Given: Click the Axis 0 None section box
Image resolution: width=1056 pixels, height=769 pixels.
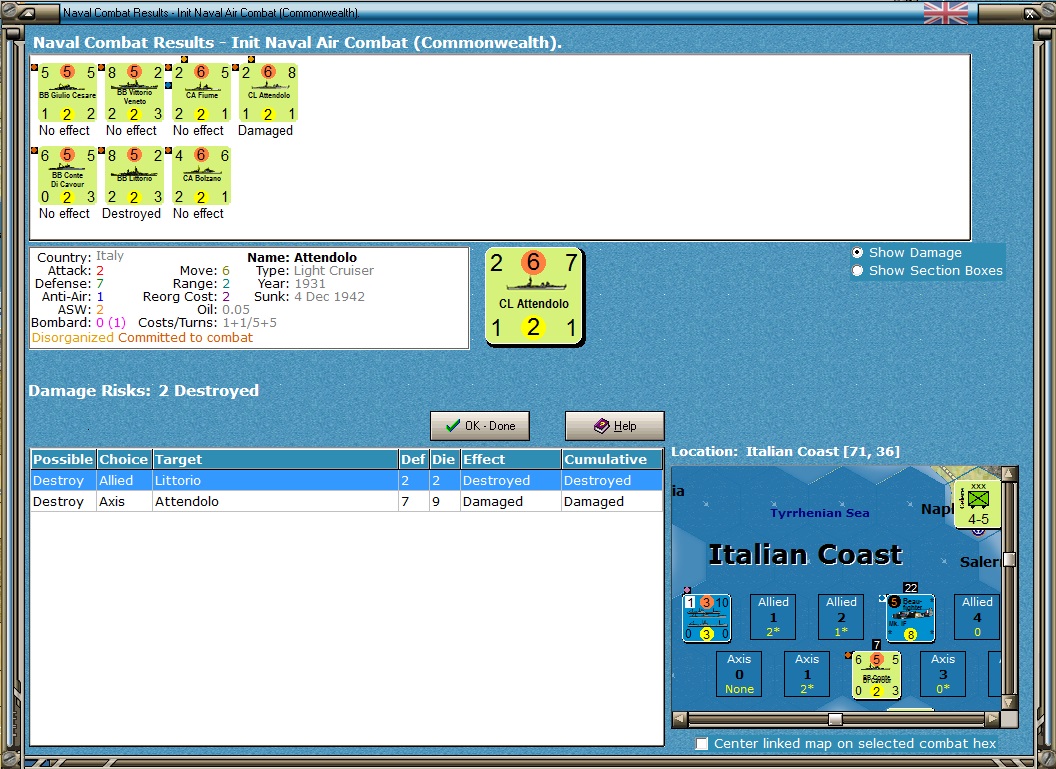Looking at the screenshot, I should [739, 673].
